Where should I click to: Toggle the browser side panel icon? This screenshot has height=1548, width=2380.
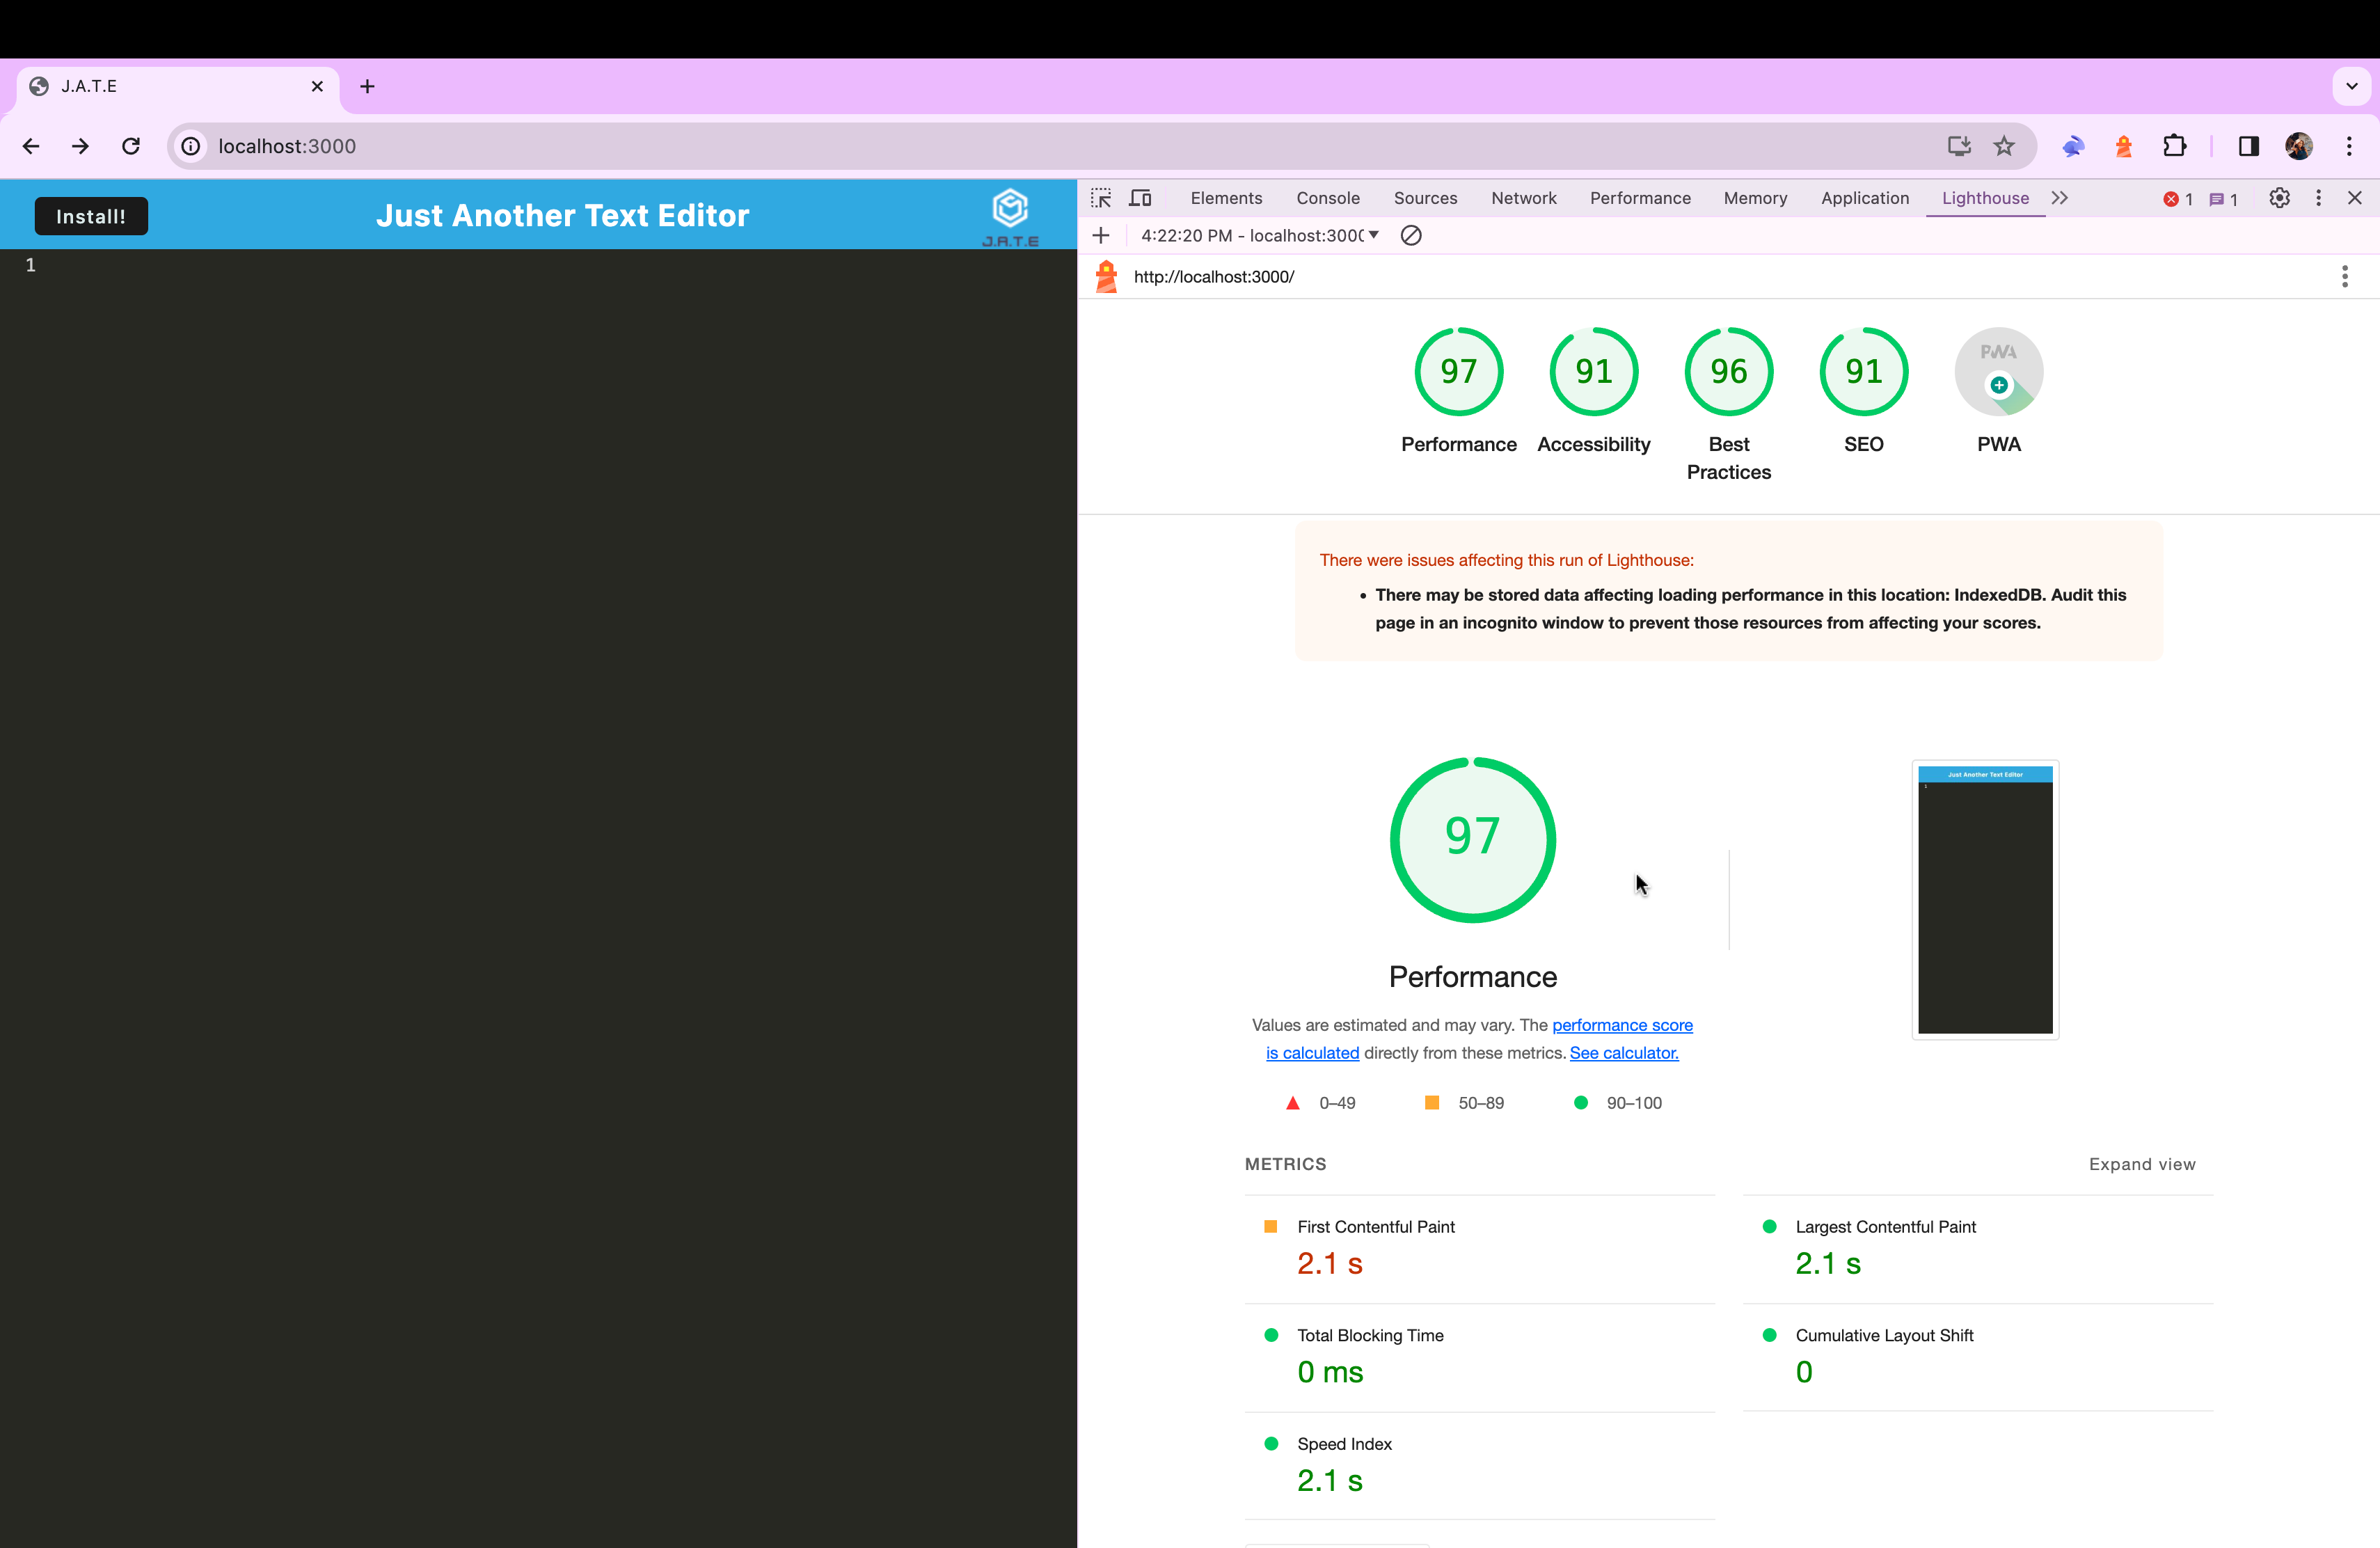click(x=2249, y=146)
